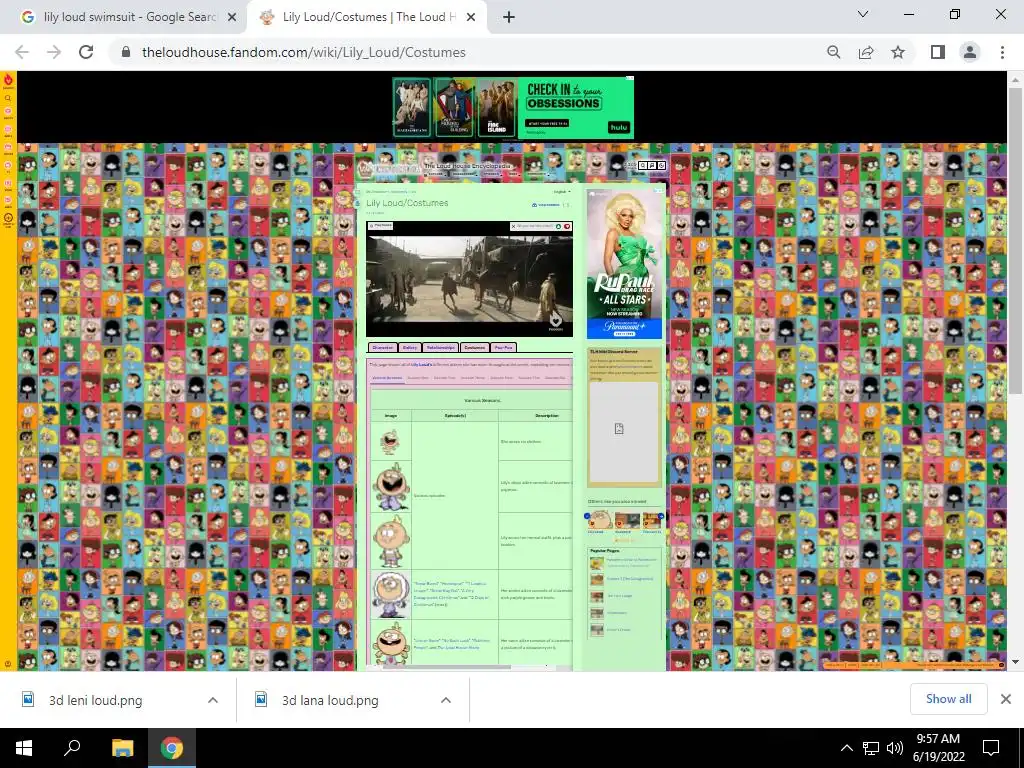Open a new Chrome tab
The width and height of the screenshot is (1024, 768).
click(509, 17)
